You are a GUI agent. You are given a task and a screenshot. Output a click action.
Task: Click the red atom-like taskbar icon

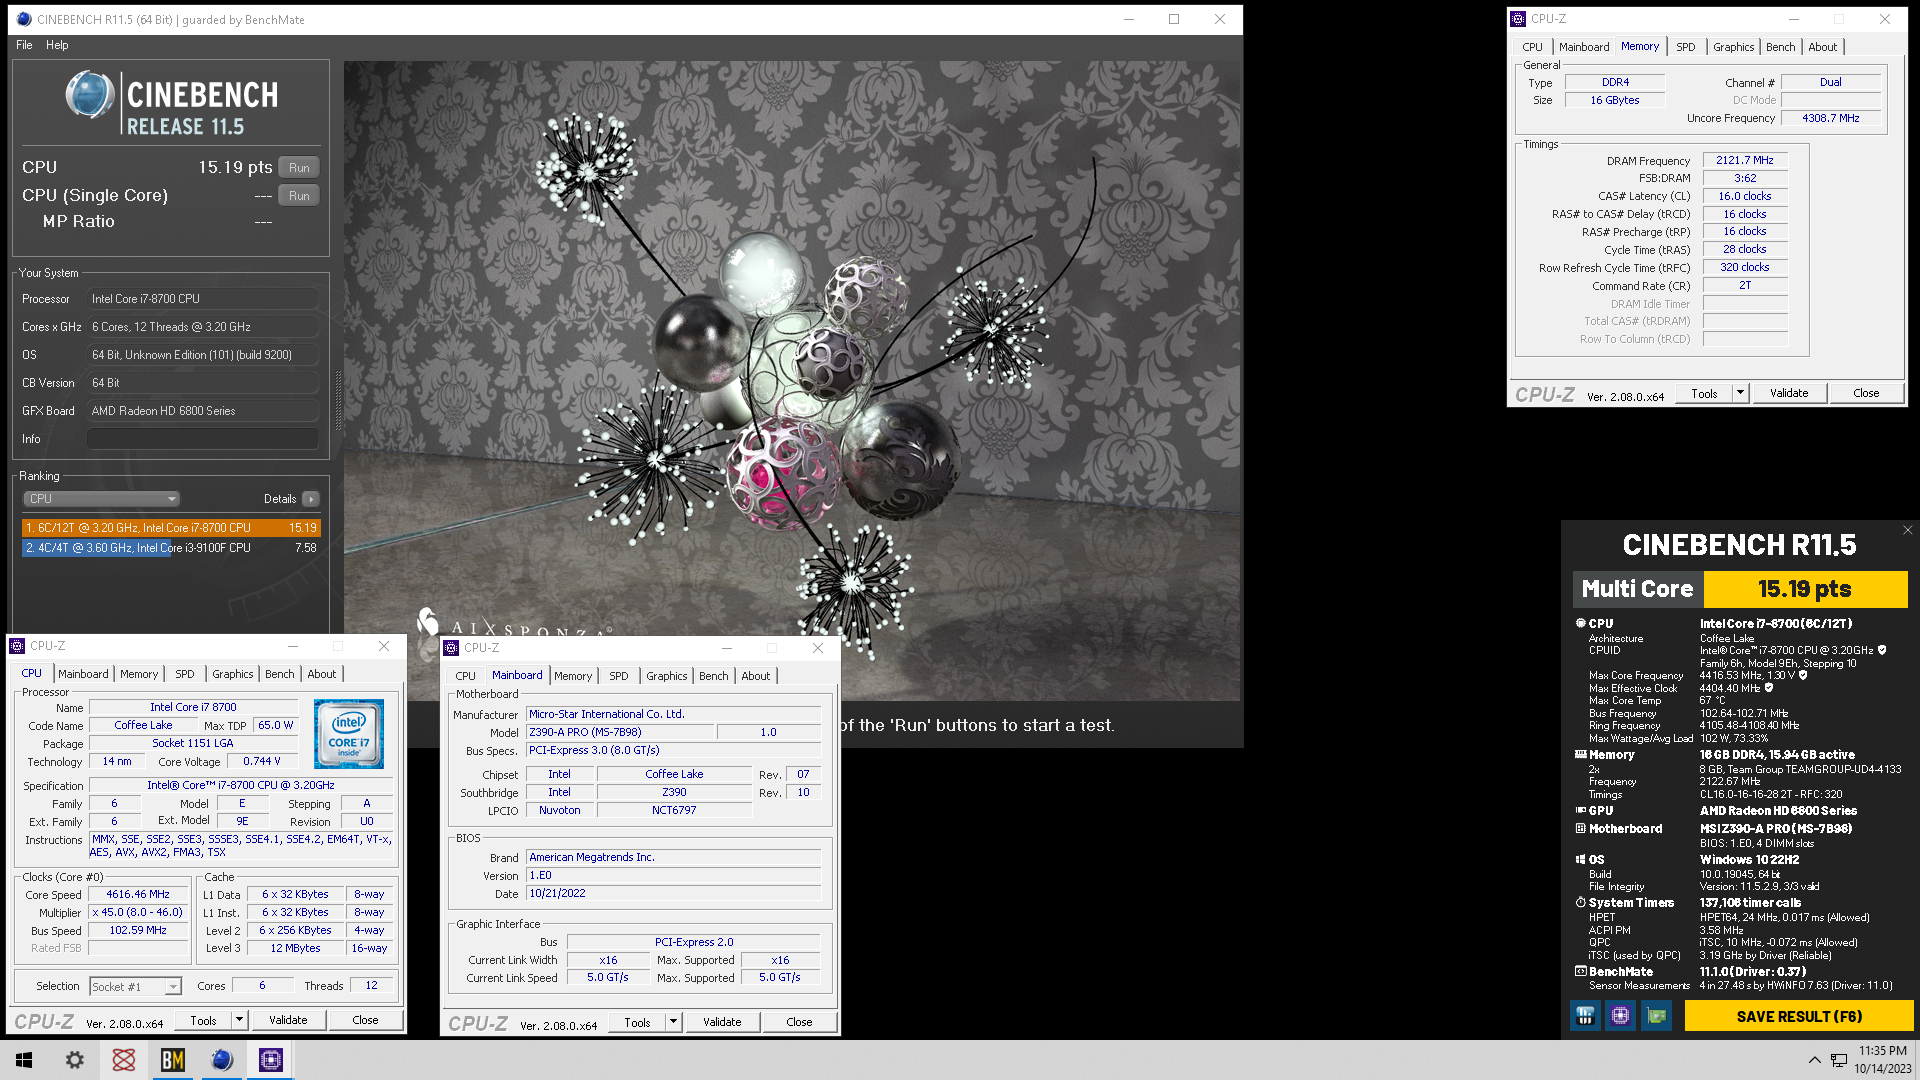pyautogui.click(x=124, y=1060)
